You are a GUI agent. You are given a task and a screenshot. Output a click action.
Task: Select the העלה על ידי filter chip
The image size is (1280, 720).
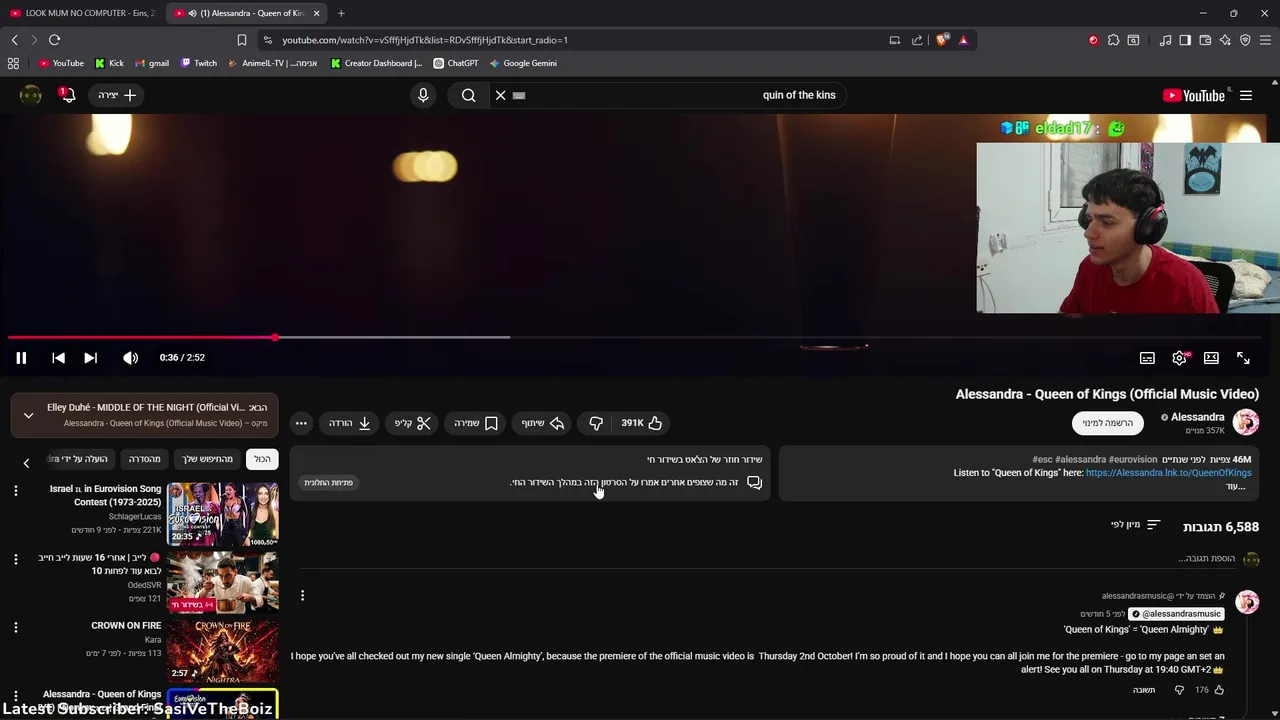coord(80,459)
